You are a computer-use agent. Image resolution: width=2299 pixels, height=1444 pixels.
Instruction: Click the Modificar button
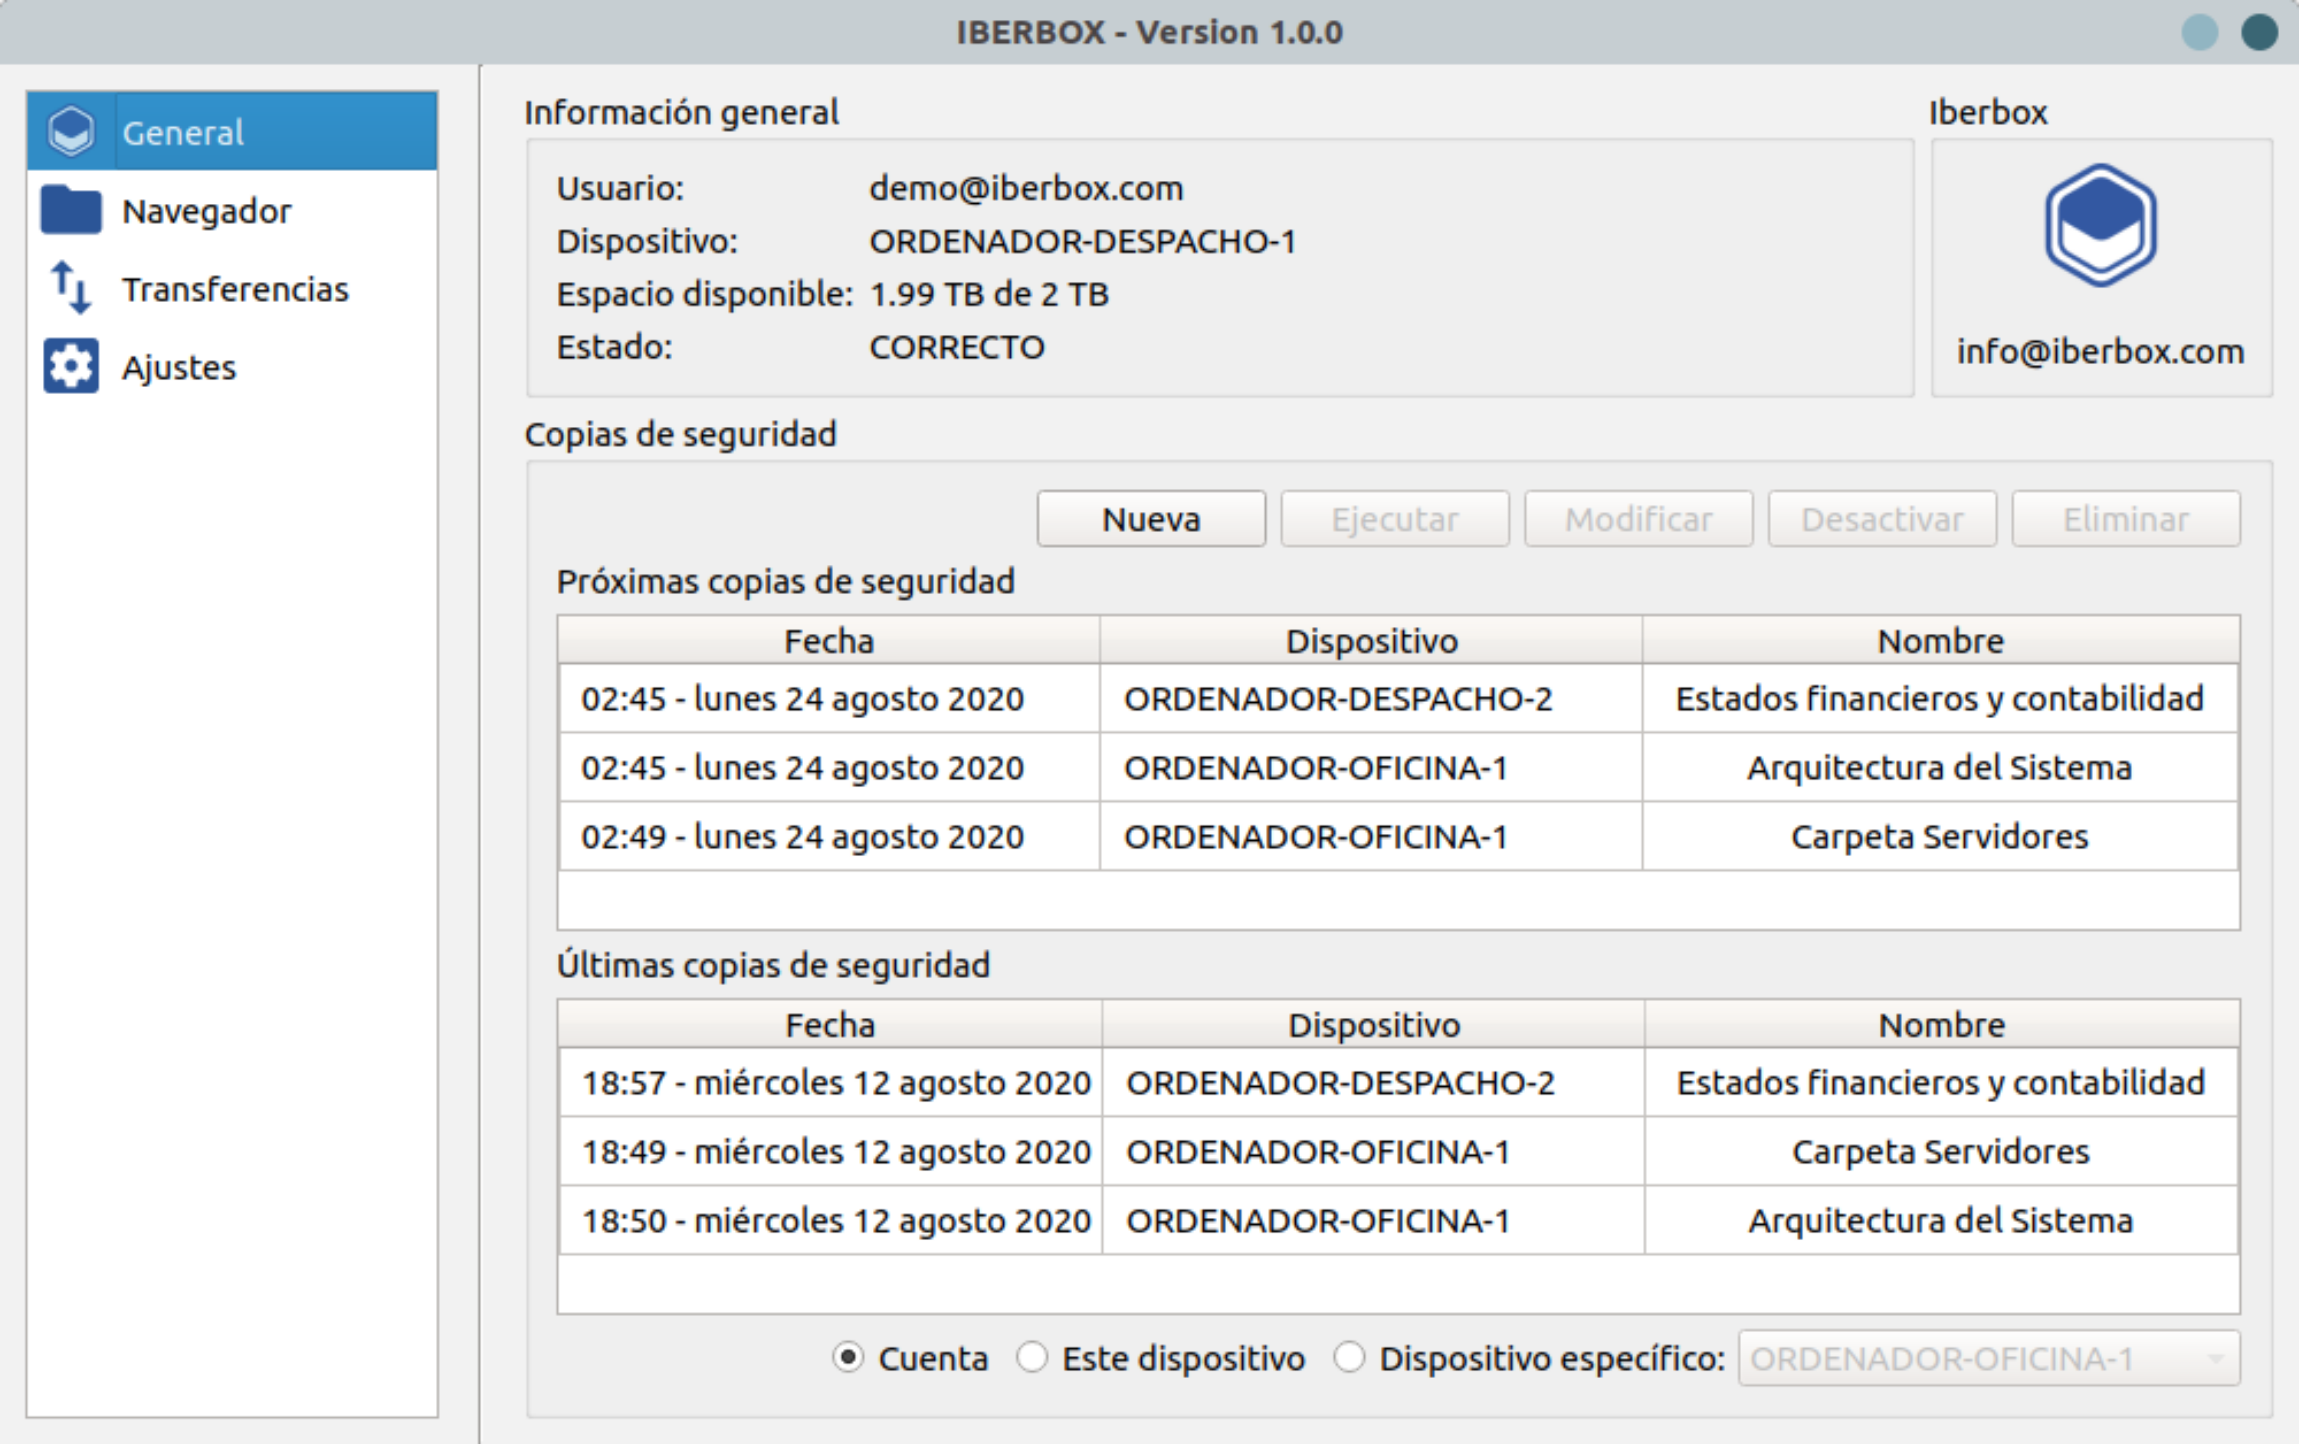click(x=1639, y=519)
